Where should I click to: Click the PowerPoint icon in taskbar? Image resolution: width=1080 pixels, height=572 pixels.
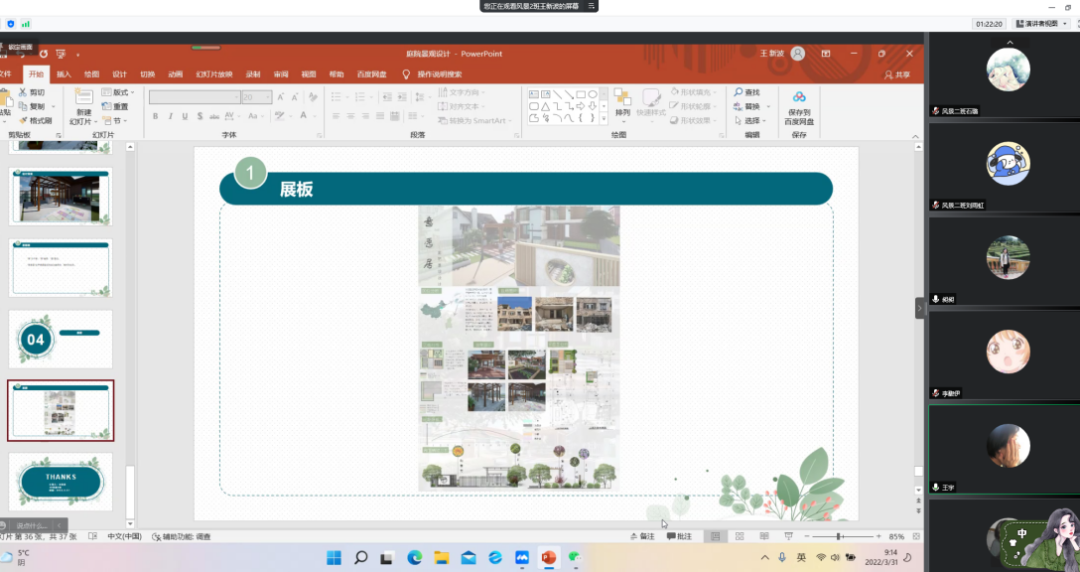coord(549,558)
